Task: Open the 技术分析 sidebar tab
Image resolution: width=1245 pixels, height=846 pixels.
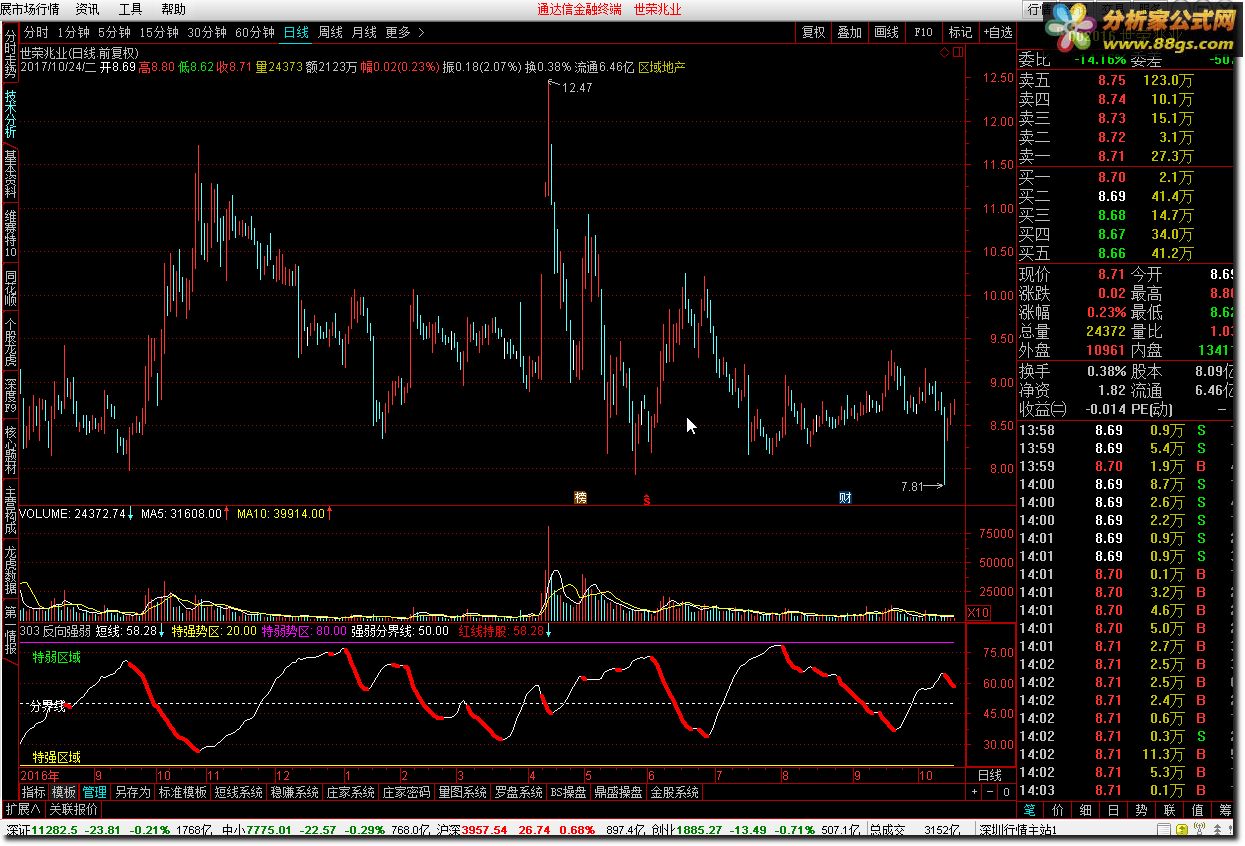Action: [10, 116]
